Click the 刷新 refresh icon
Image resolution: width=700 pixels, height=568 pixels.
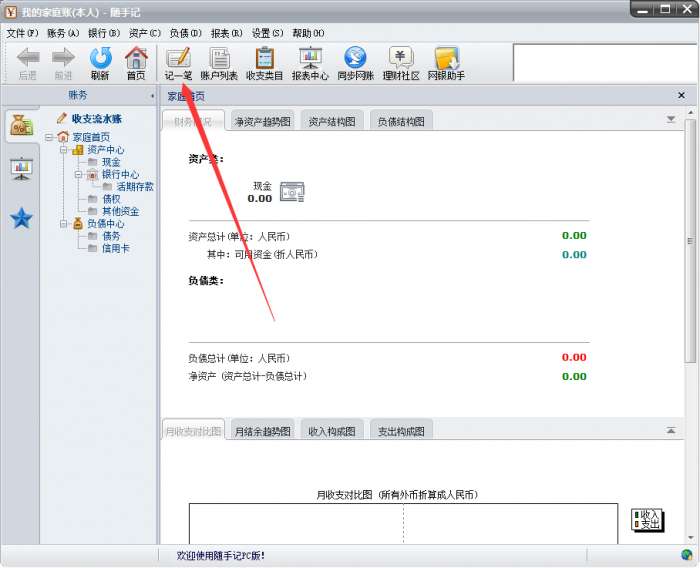pos(100,58)
